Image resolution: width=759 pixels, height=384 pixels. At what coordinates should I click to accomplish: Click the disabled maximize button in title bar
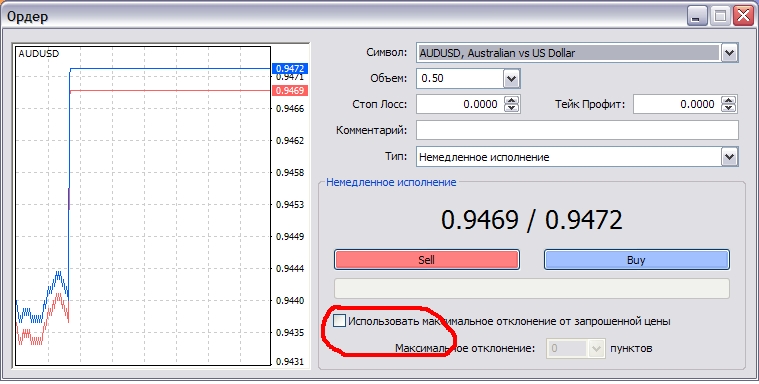[720, 17]
